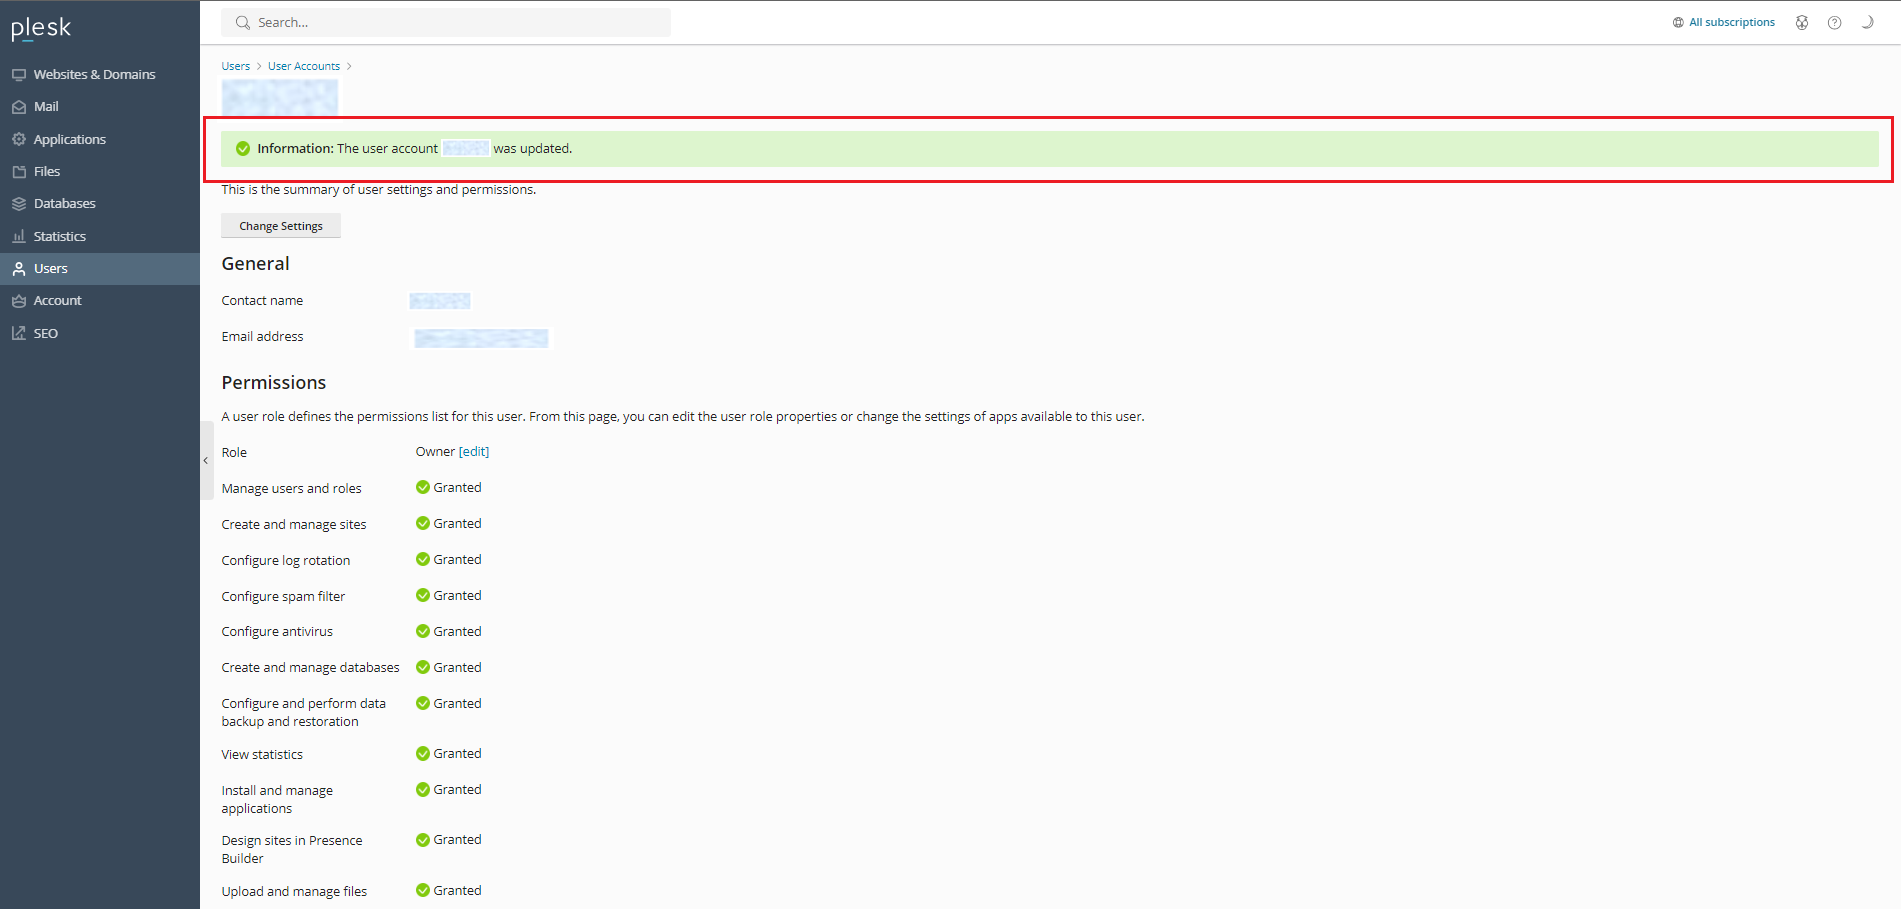Collapse the left sidebar using the arrow handle
Viewport: 1901px width, 909px height.
(x=206, y=460)
